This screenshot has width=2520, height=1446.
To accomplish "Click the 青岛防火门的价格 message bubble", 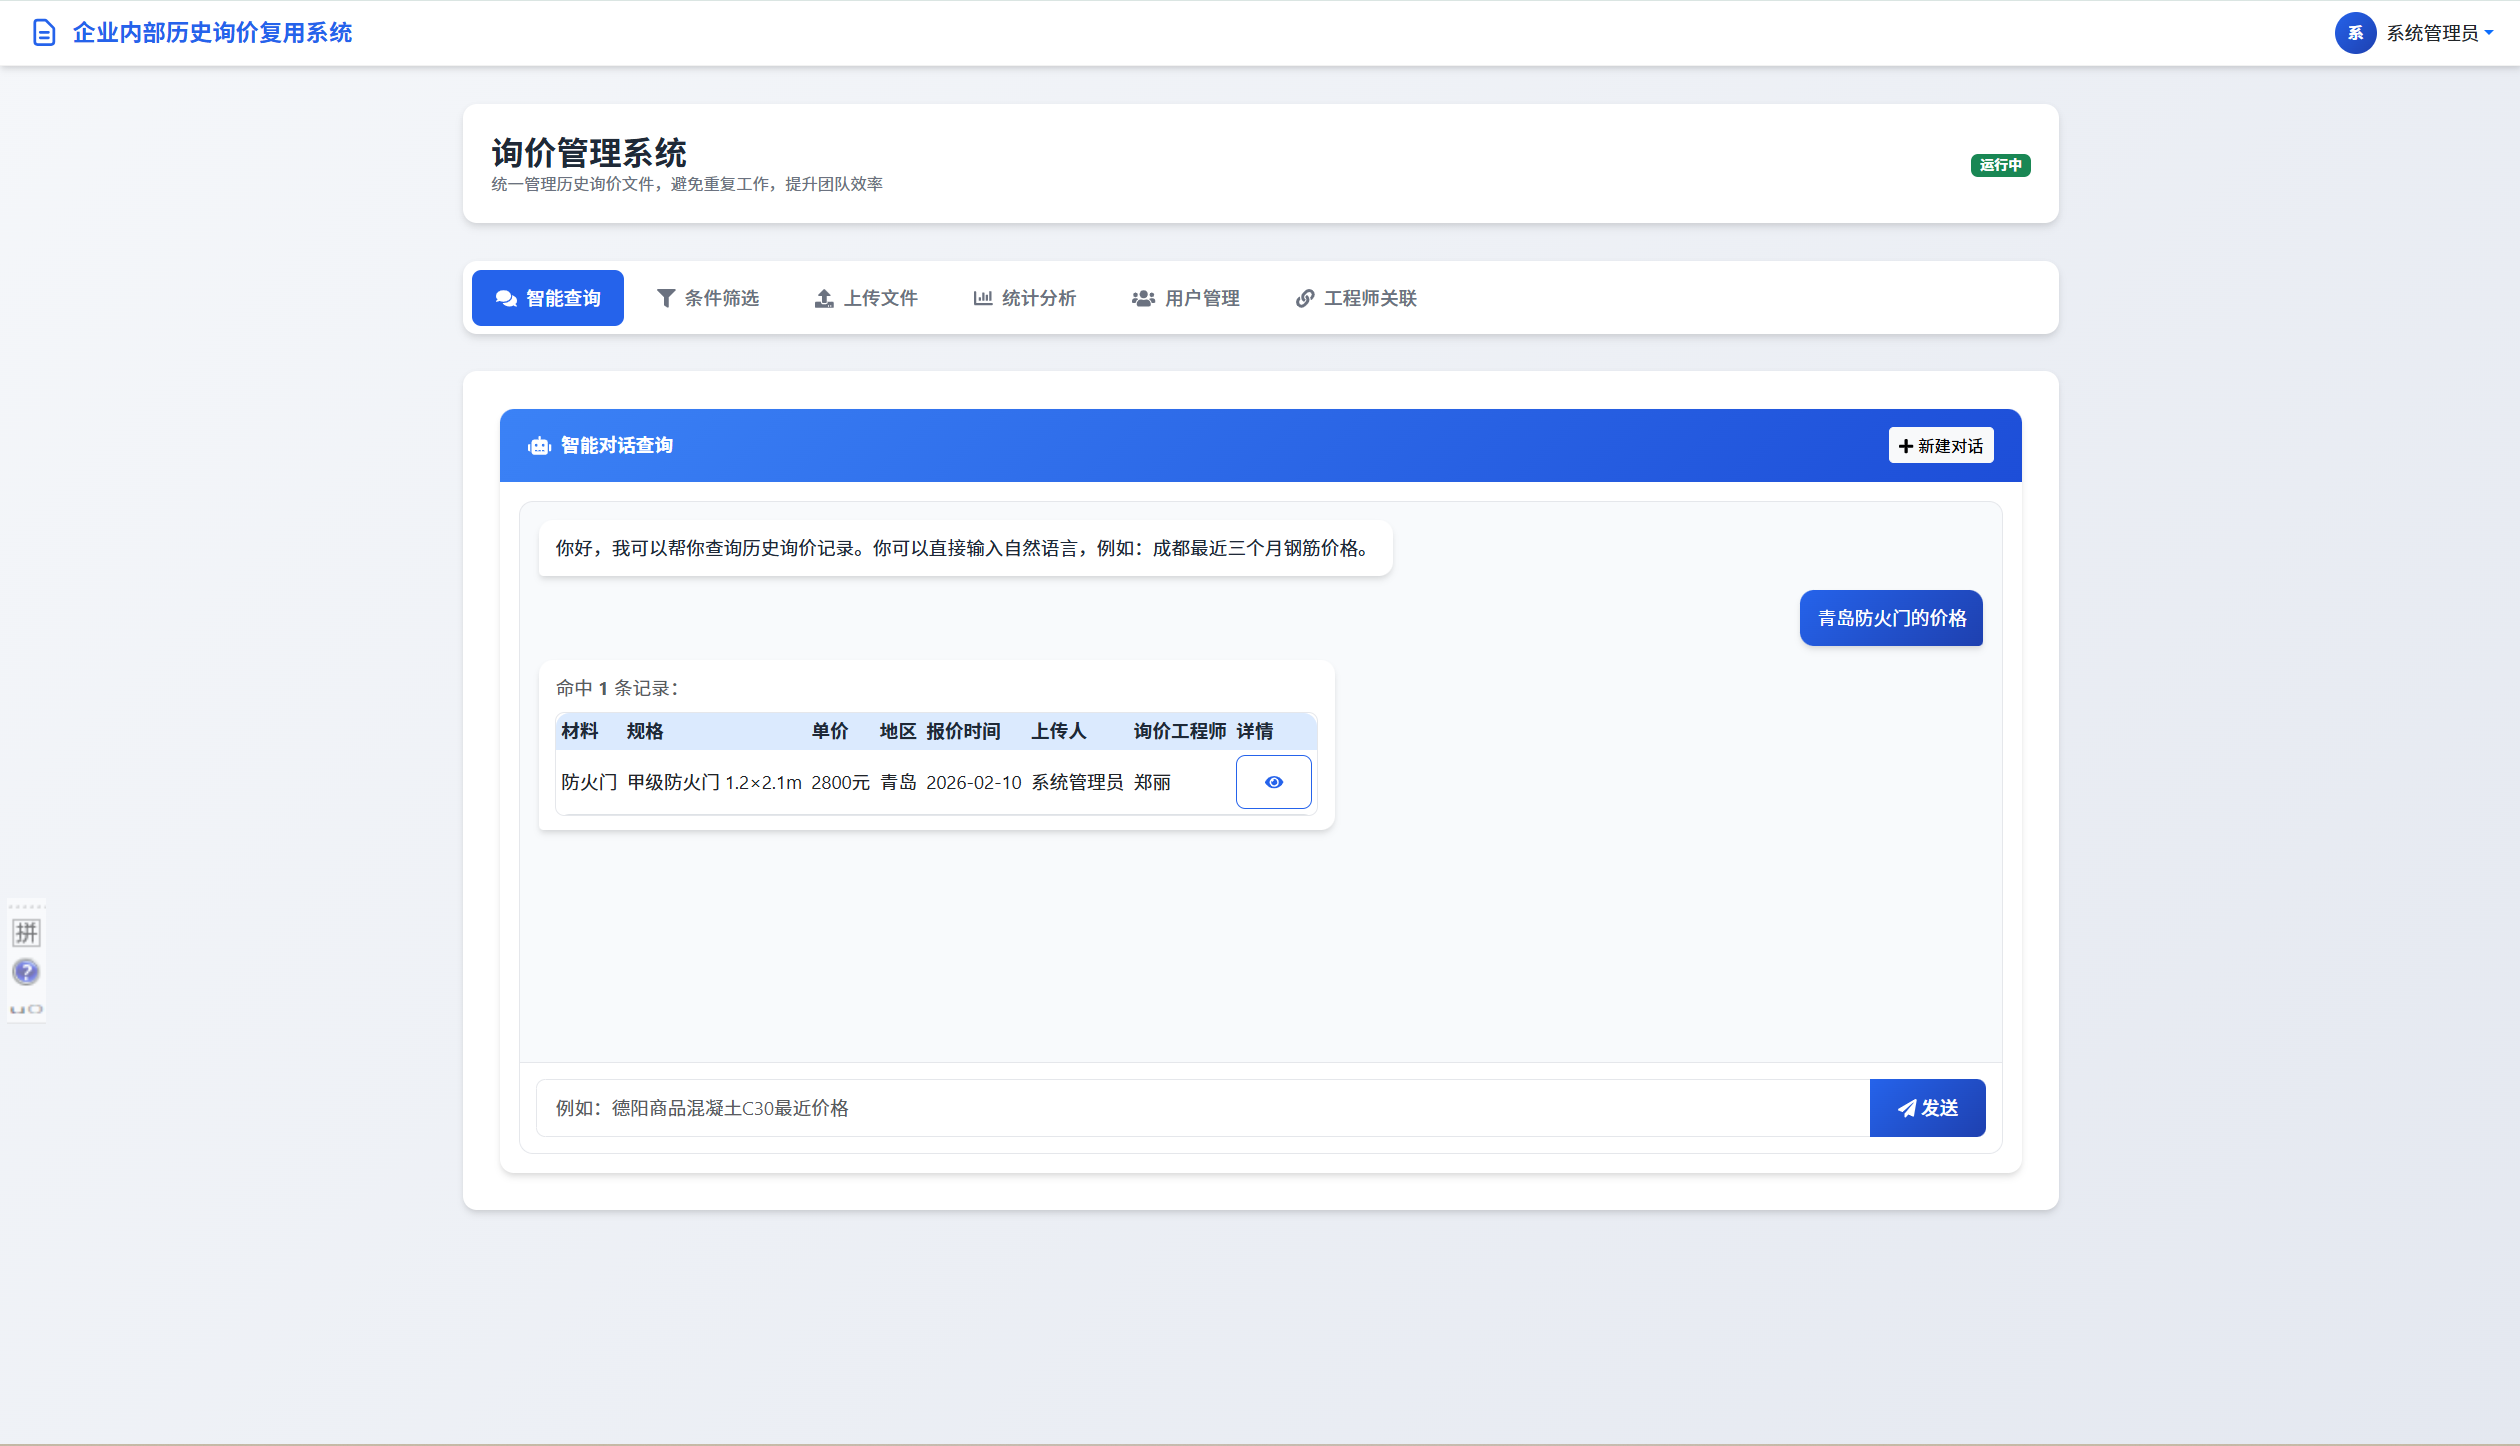I will [x=1891, y=618].
